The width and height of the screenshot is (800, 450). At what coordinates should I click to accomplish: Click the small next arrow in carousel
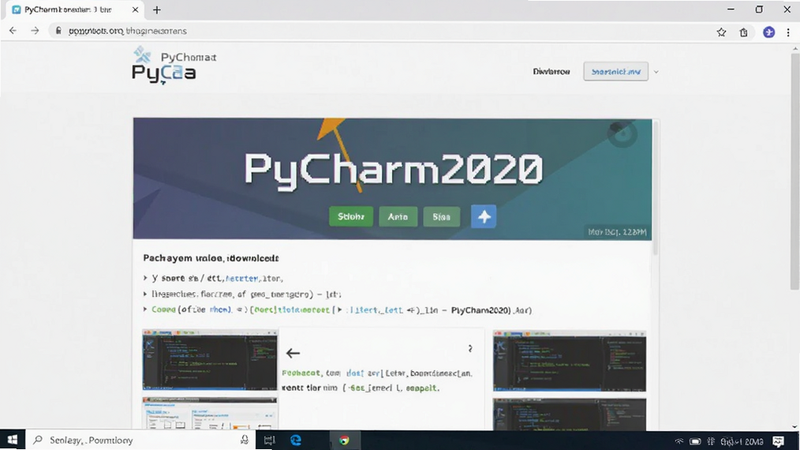pyautogui.click(x=470, y=348)
